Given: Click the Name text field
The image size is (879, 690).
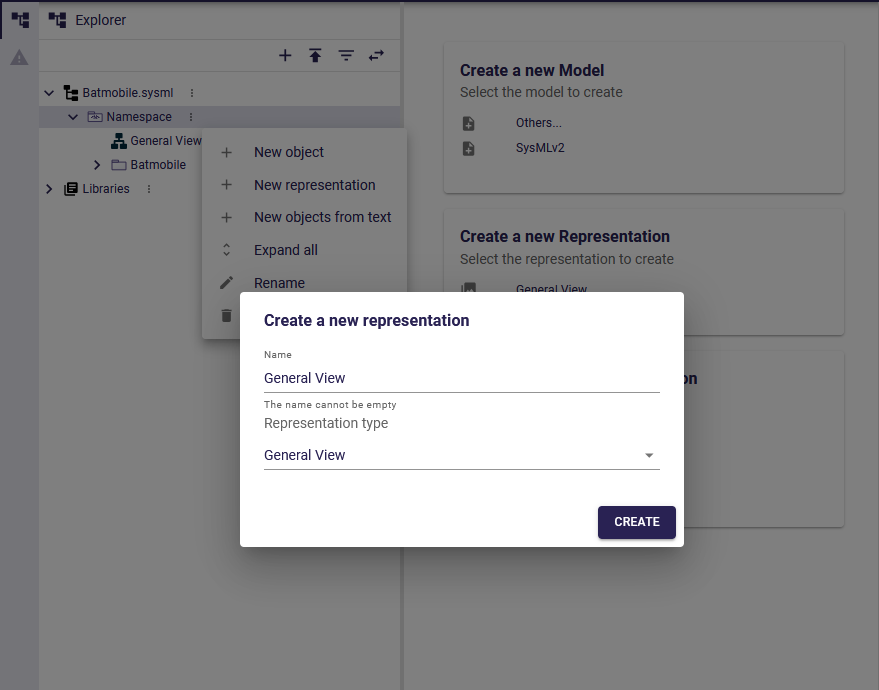Looking at the screenshot, I should point(461,378).
